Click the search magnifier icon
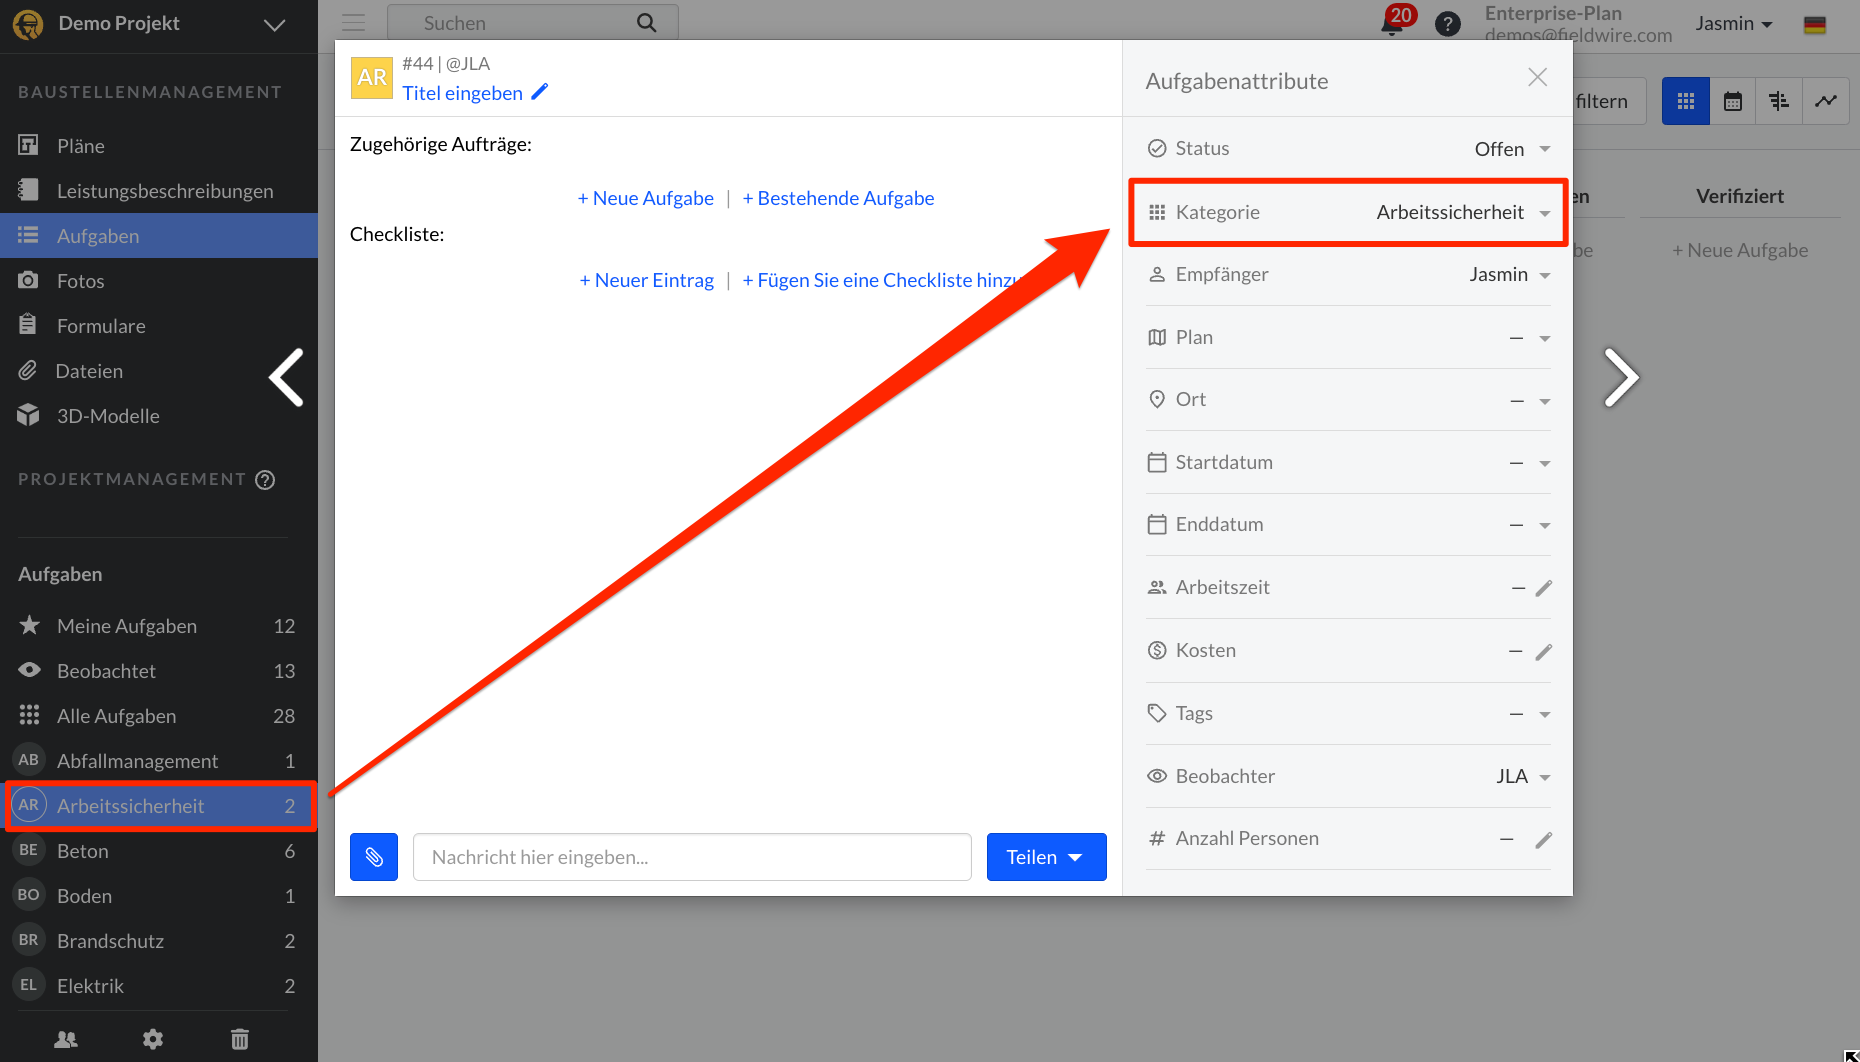Viewport: 1860px width, 1062px height. (647, 22)
